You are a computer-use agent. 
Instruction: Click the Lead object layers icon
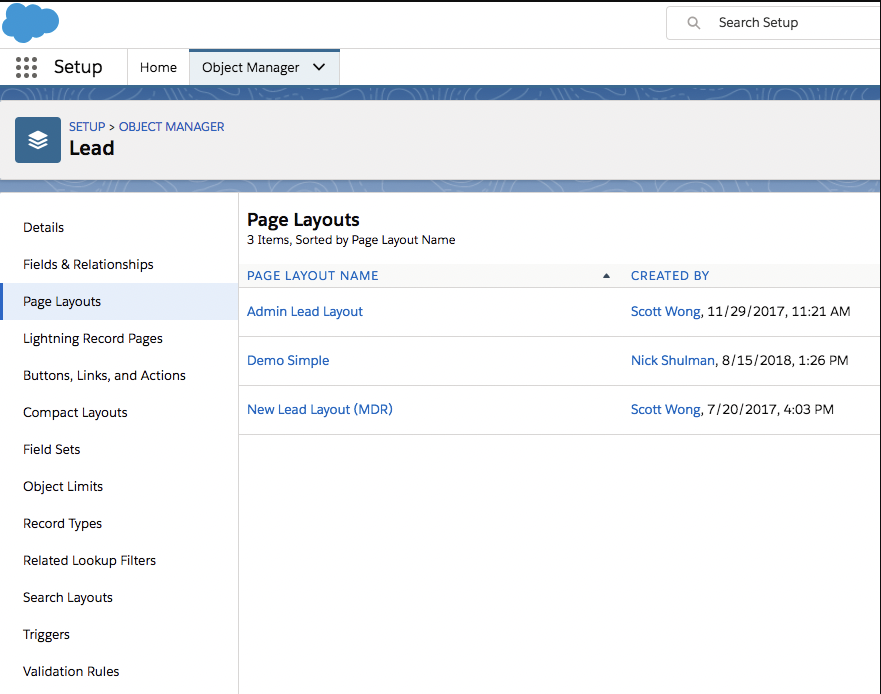point(37,140)
